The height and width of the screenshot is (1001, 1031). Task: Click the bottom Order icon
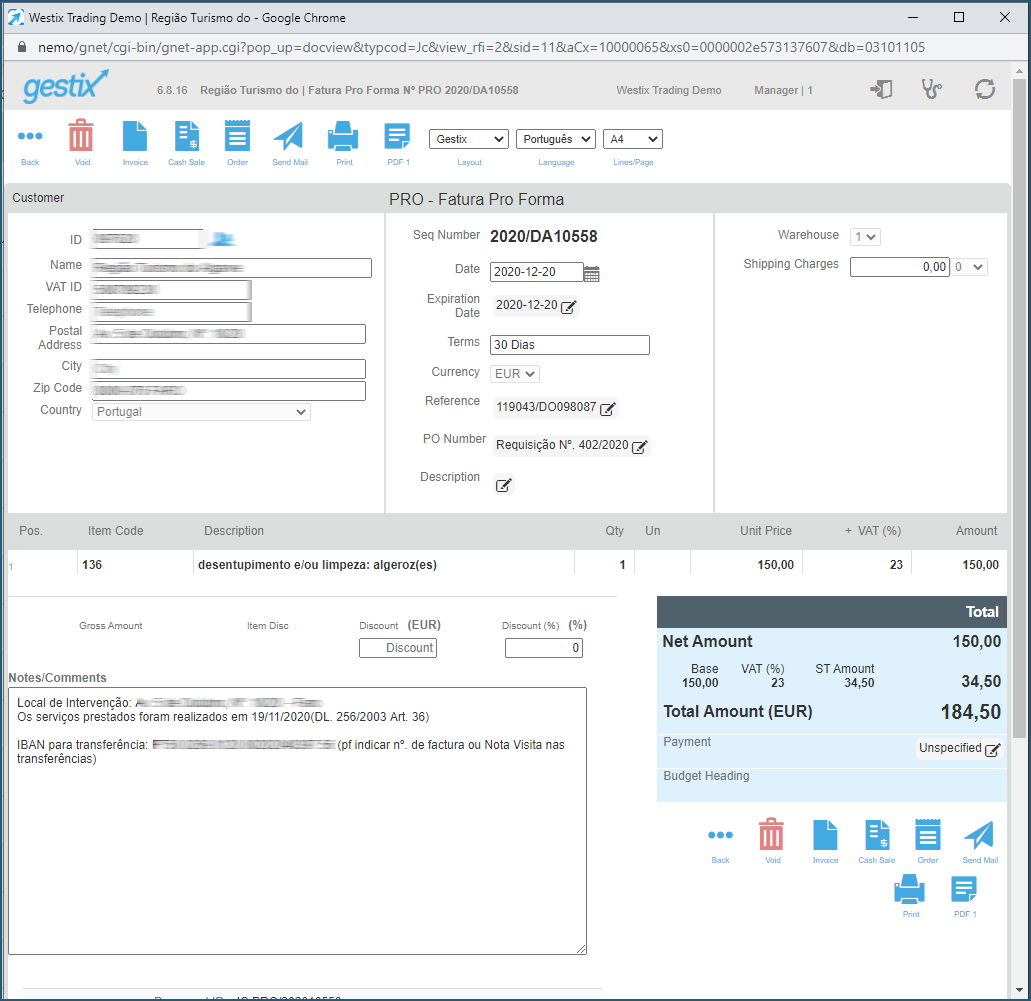tap(928, 835)
